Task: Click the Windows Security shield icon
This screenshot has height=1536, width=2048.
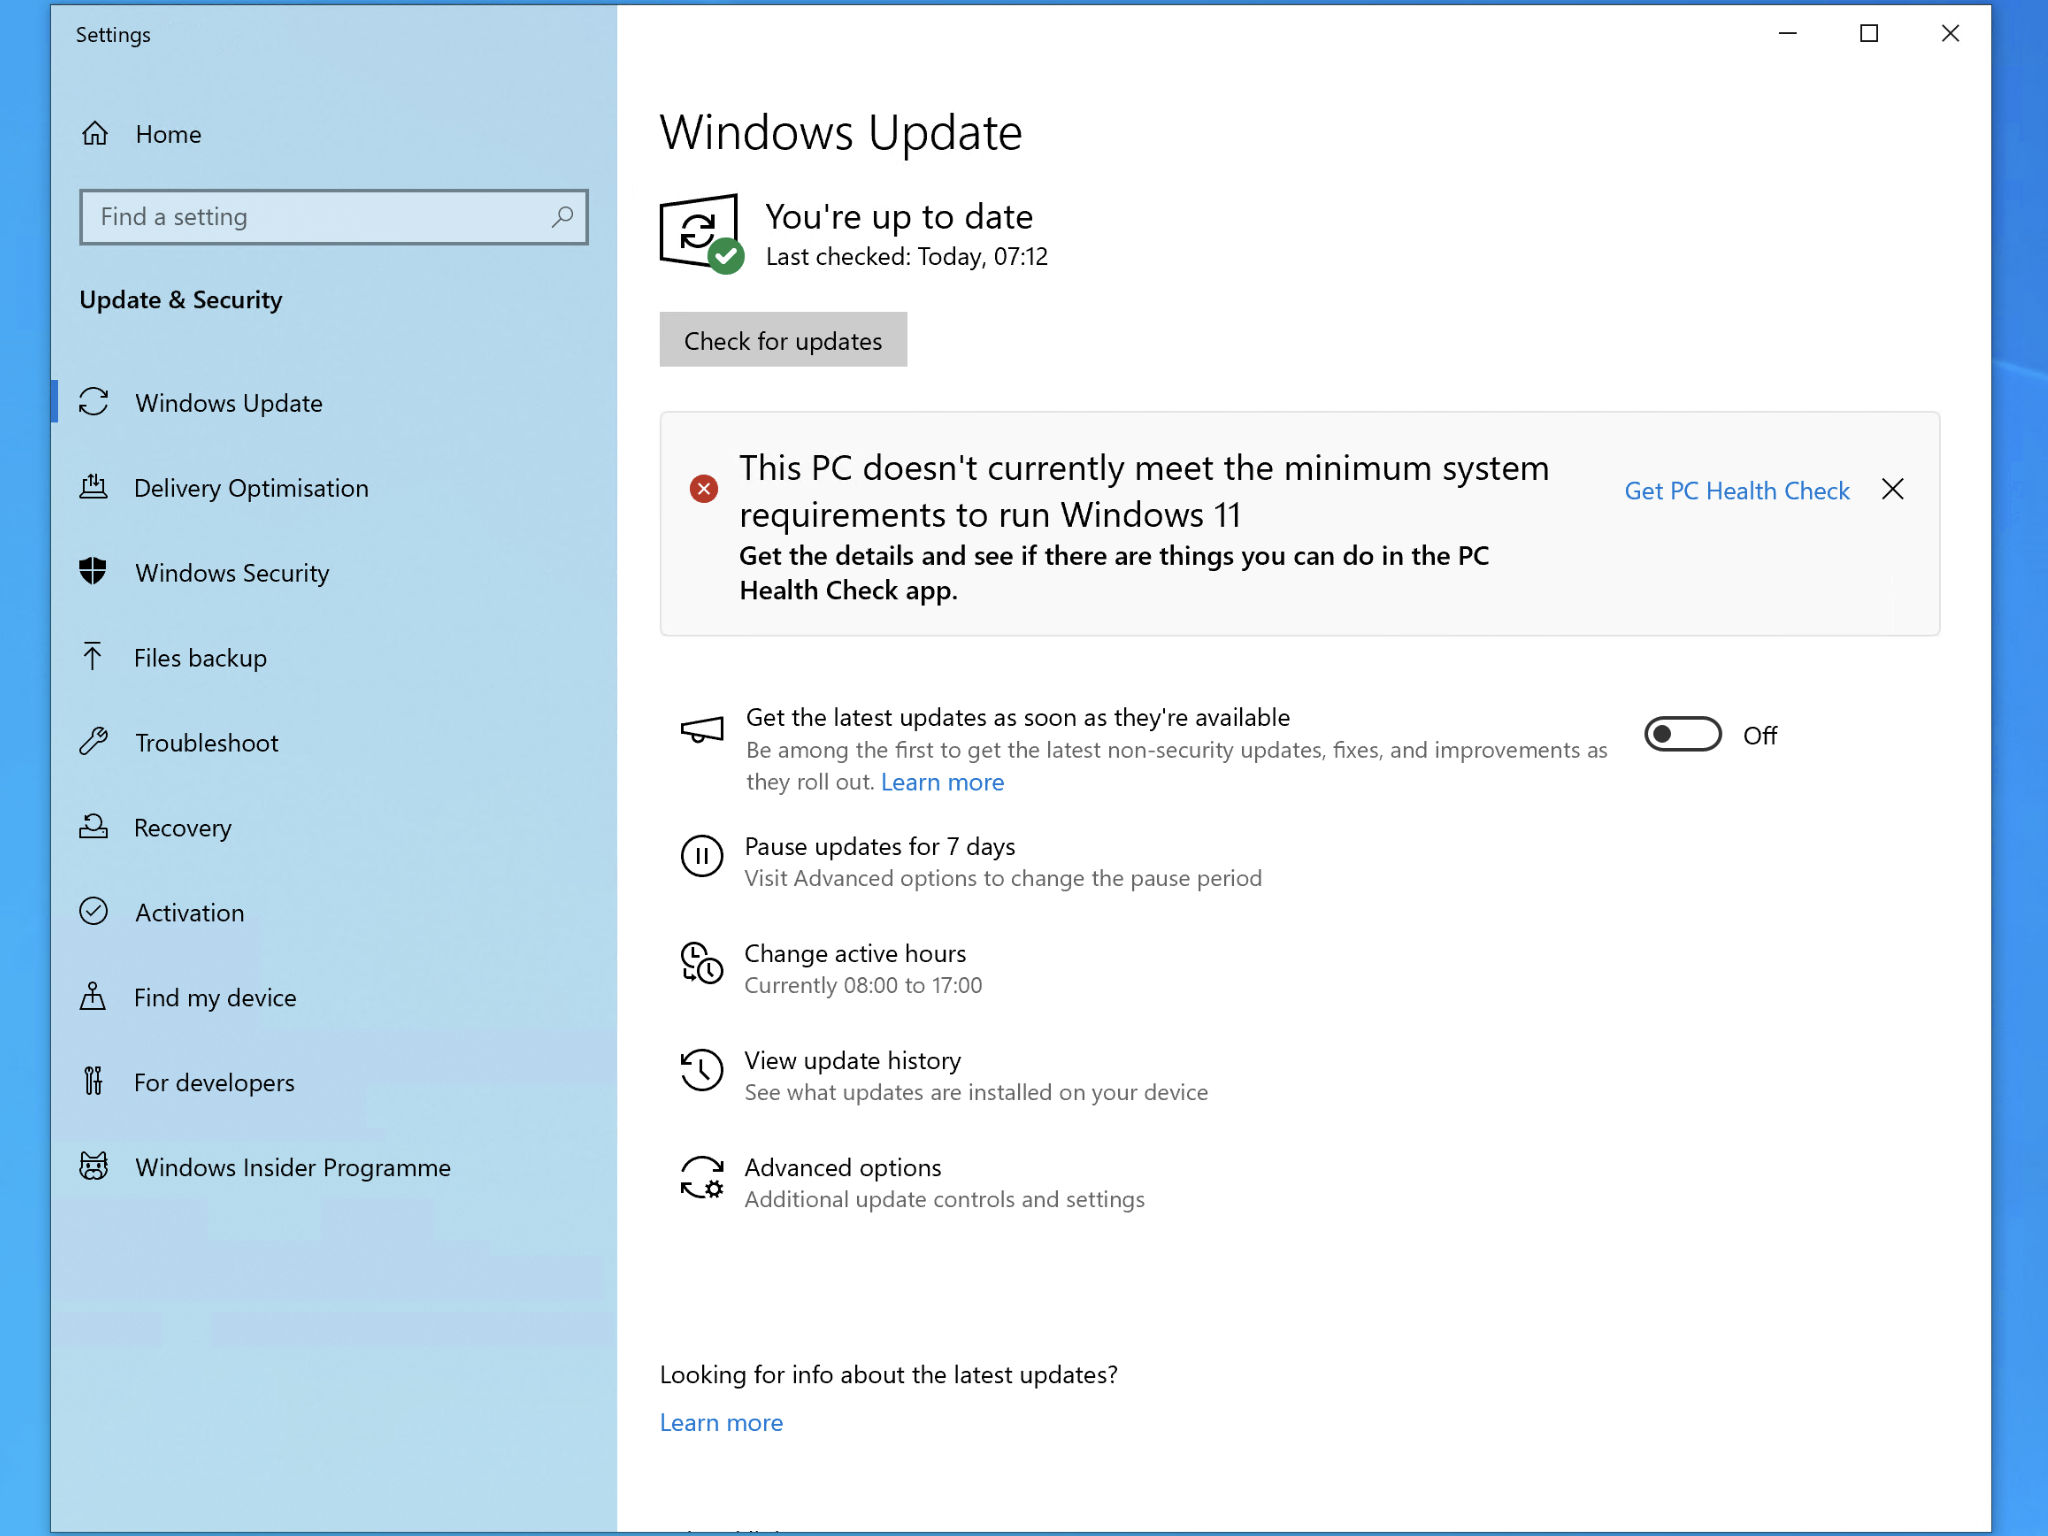Action: (94, 572)
